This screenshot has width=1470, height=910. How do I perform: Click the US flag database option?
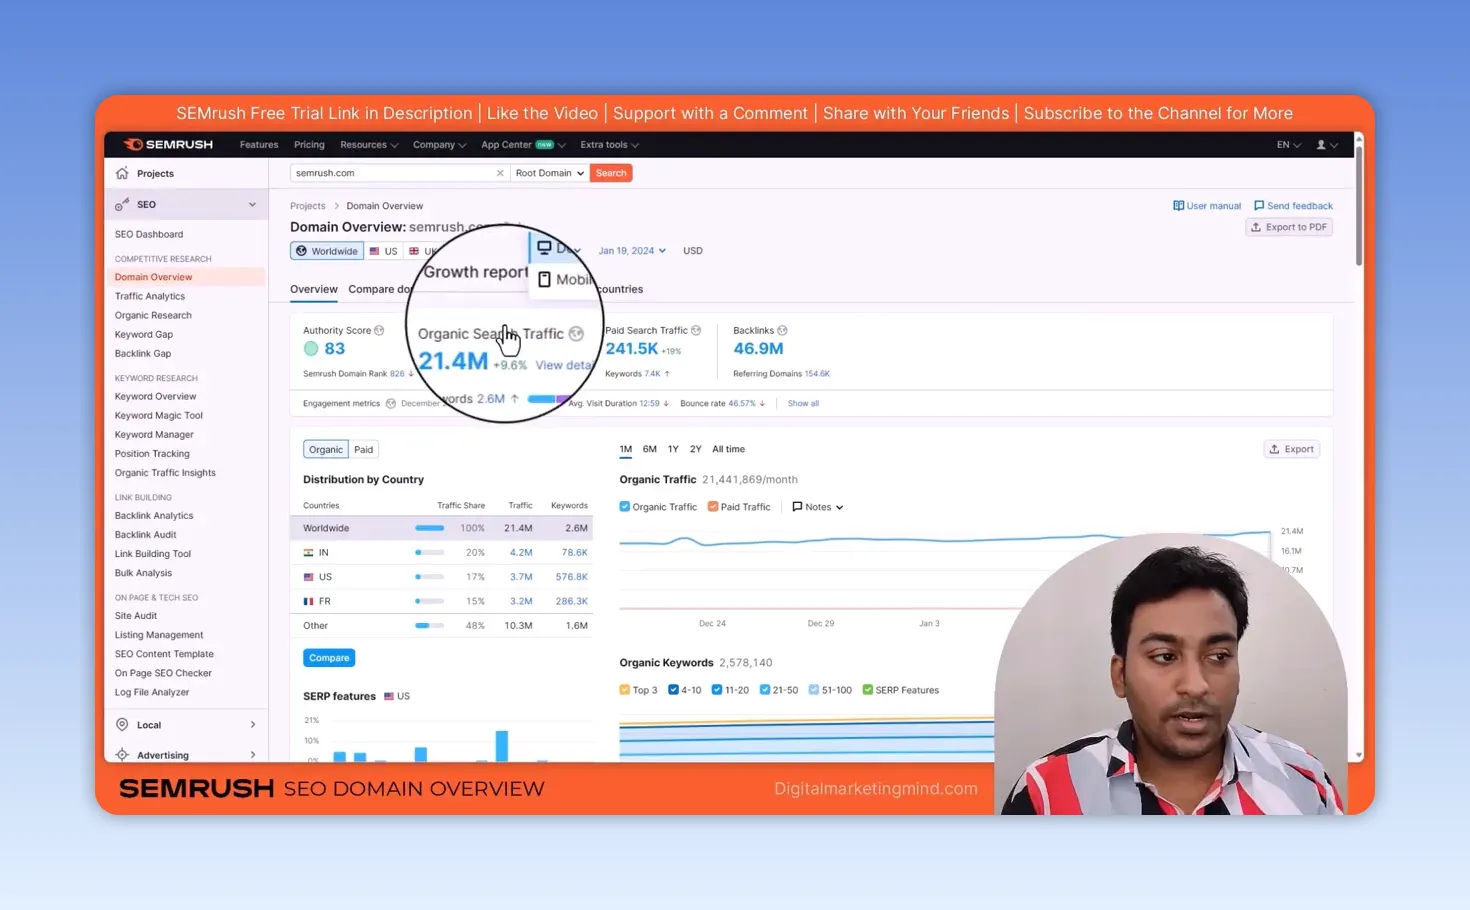click(383, 251)
